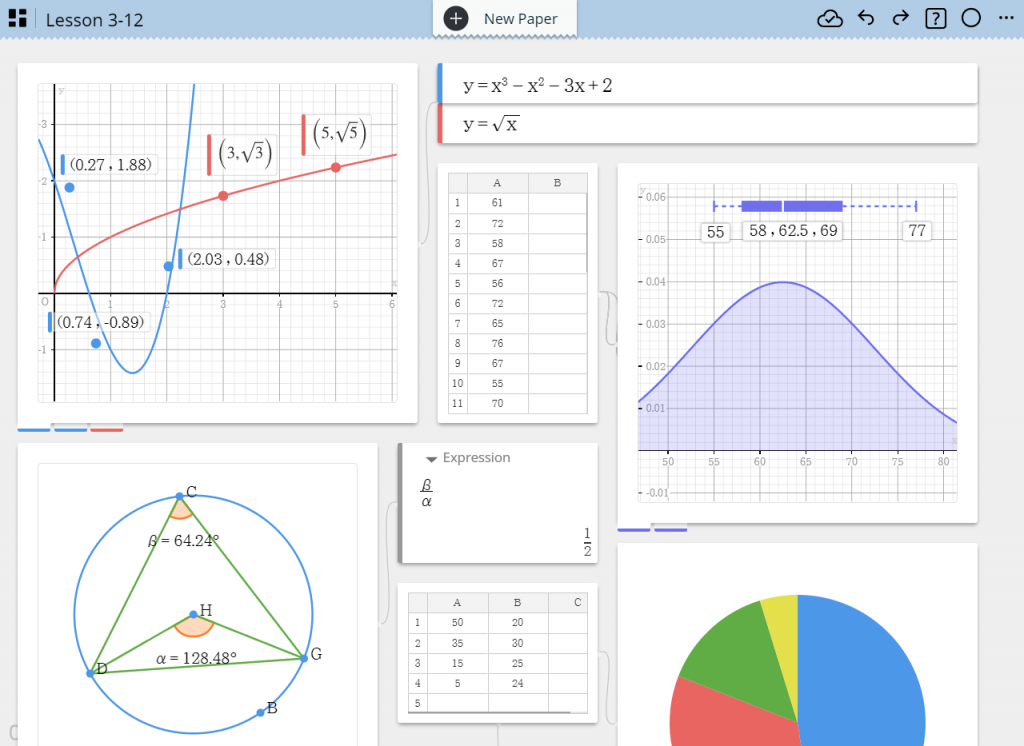Undo the last action
Image resolution: width=1024 pixels, height=746 pixels.
[866, 19]
